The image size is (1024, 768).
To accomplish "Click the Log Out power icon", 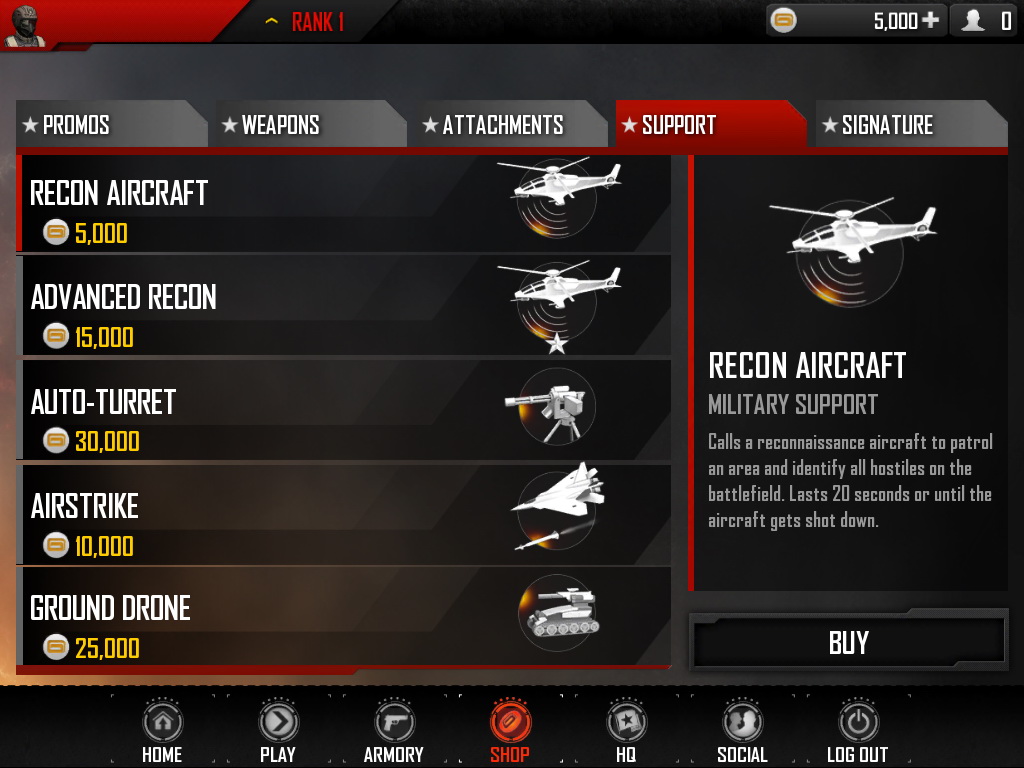I will [858, 722].
